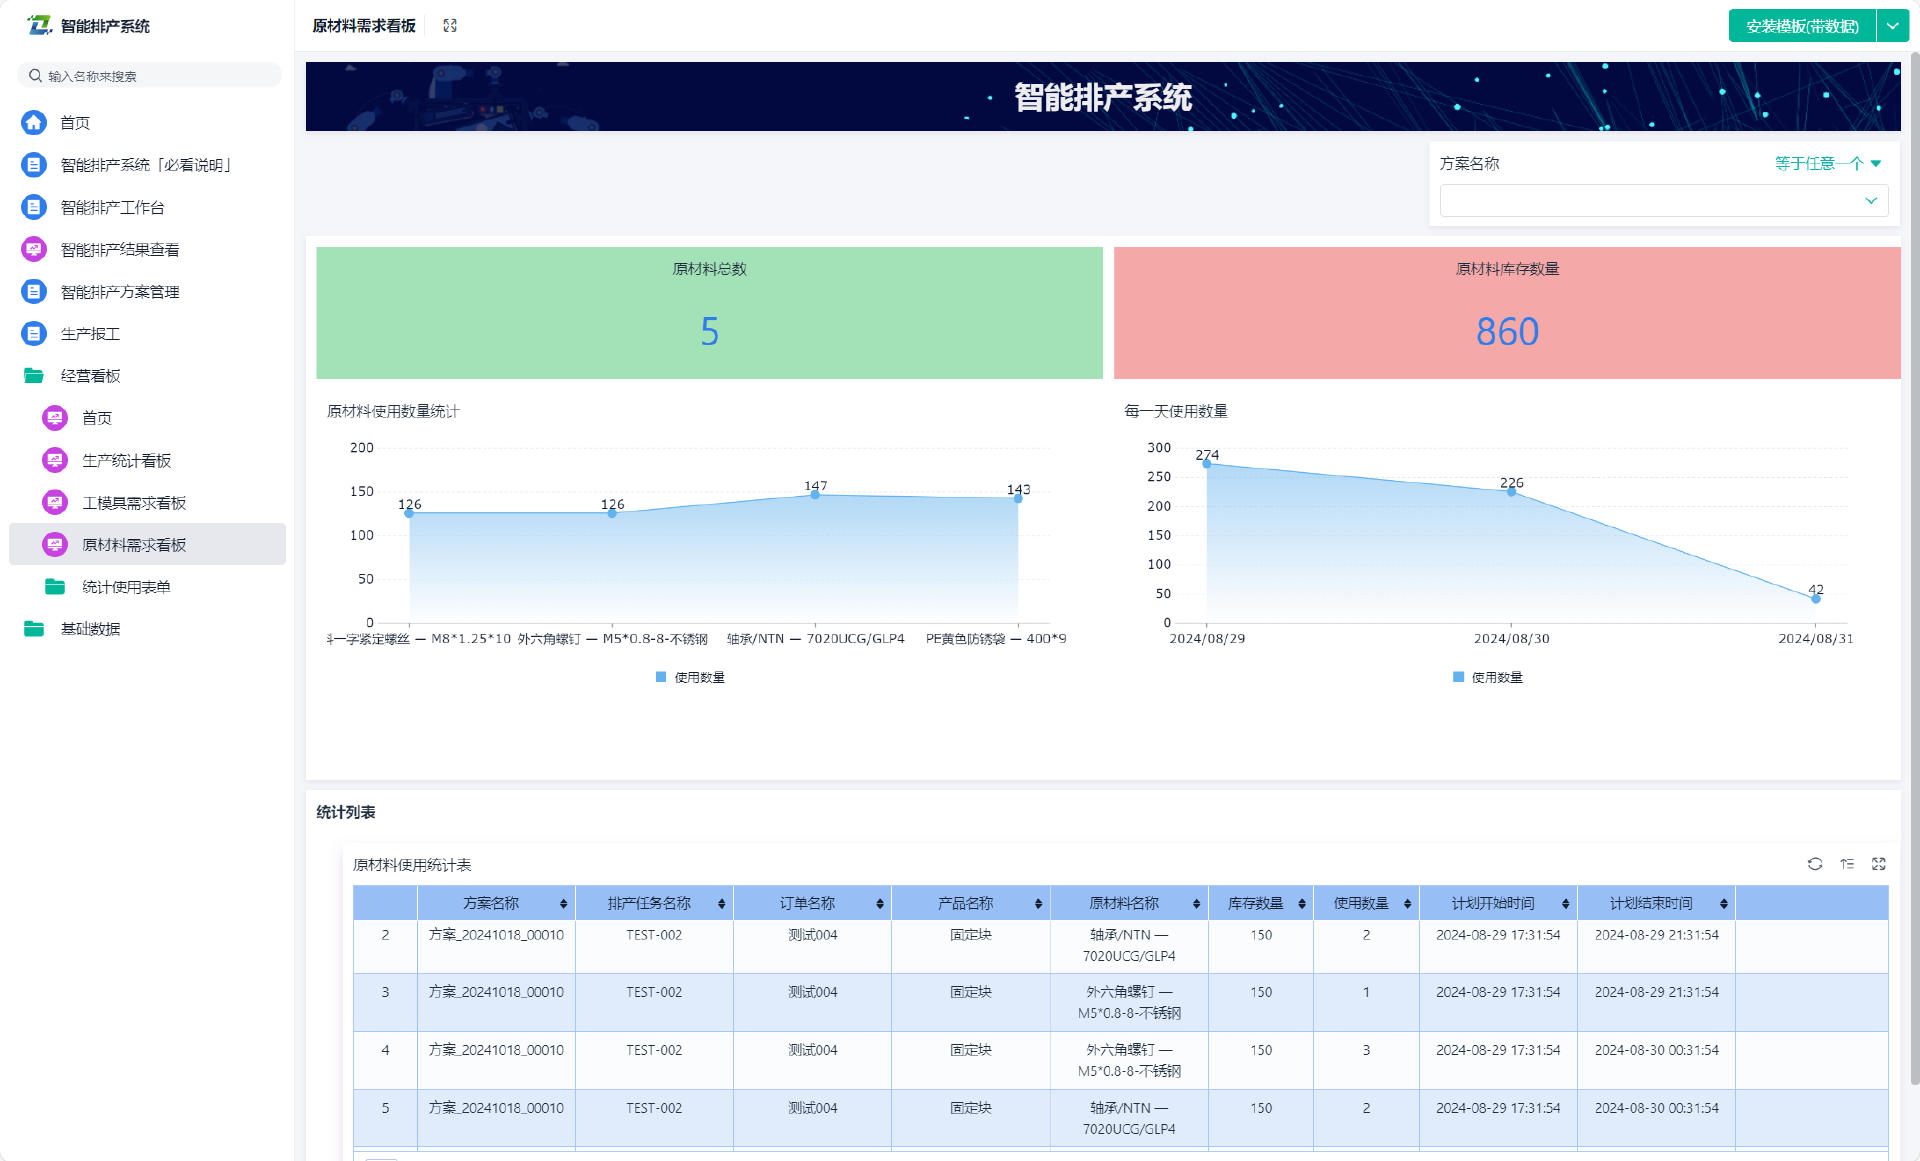Open 工模具需求看板 dashboard
Screen dimensions: 1920x1161
click(134, 503)
